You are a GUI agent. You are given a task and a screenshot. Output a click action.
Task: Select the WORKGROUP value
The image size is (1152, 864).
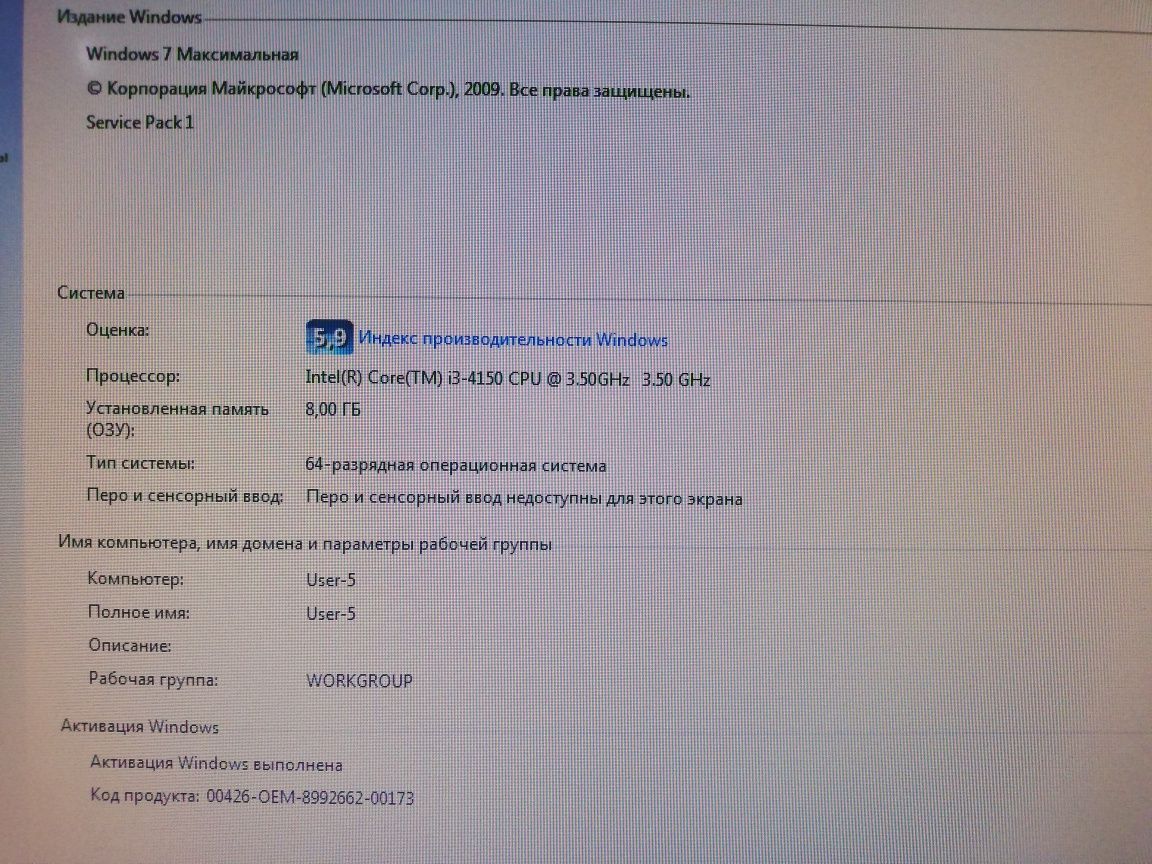(x=359, y=681)
